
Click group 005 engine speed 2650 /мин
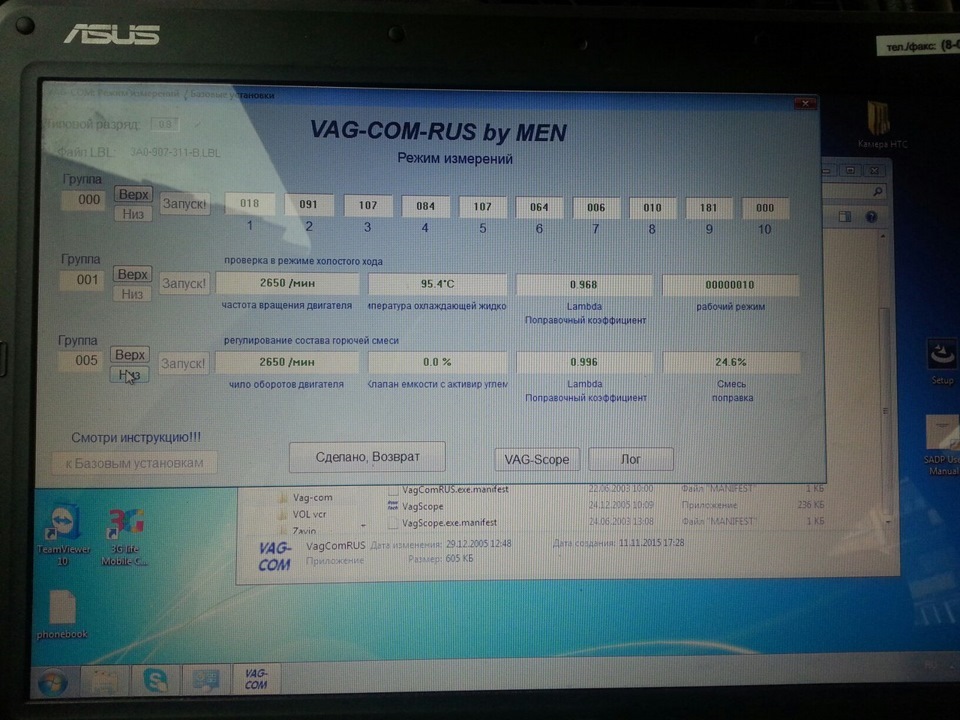(287, 362)
